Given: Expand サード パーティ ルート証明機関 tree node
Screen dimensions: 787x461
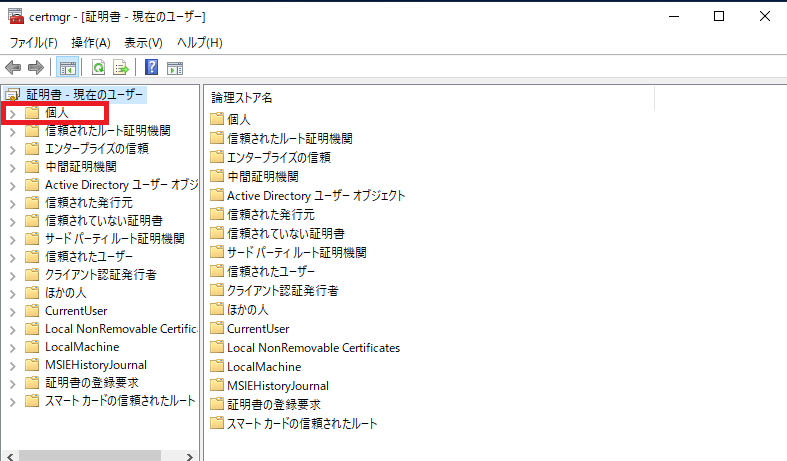Looking at the screenshot, I should (x=13, y=240).
